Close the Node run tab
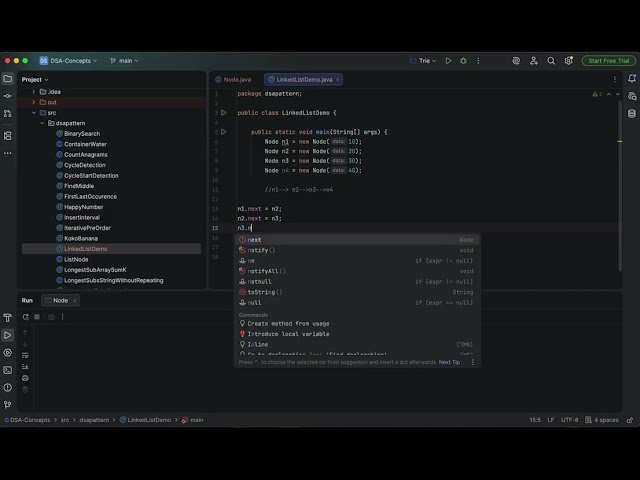Screen dimensions: 640x480 75,301
